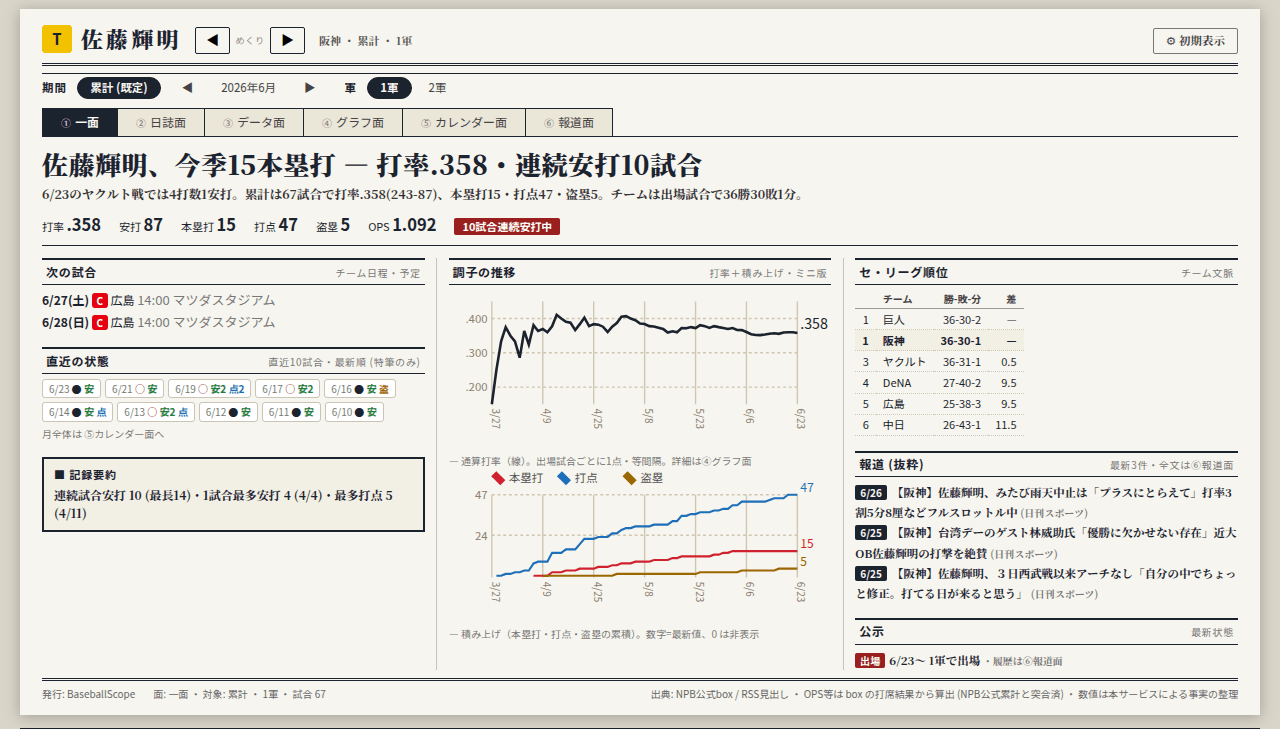Open the 3日西武戦以来アーチなし news headline
Viewport: 1280px width, 729px height.
click(1045, 584)
